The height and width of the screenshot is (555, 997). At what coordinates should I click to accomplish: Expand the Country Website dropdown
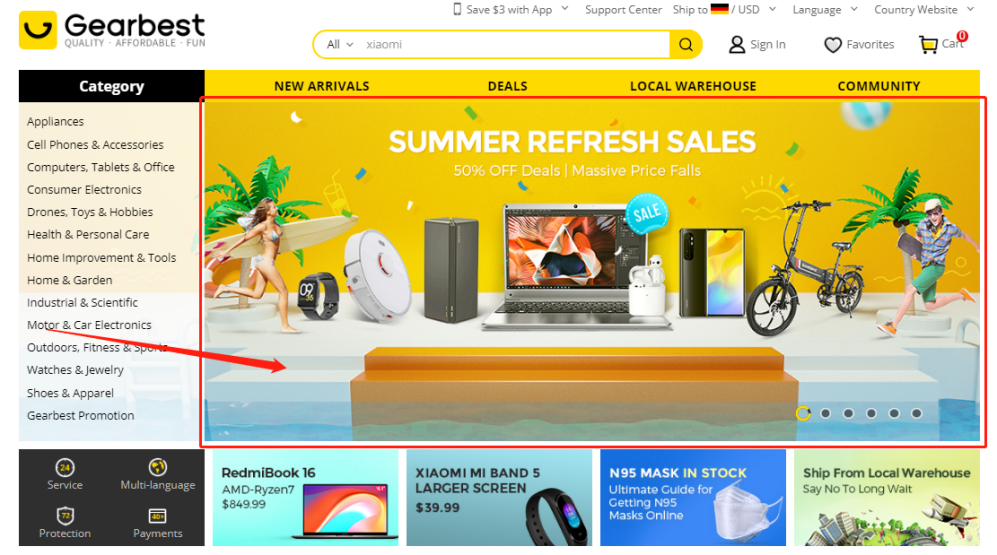(x=923, y=10)
